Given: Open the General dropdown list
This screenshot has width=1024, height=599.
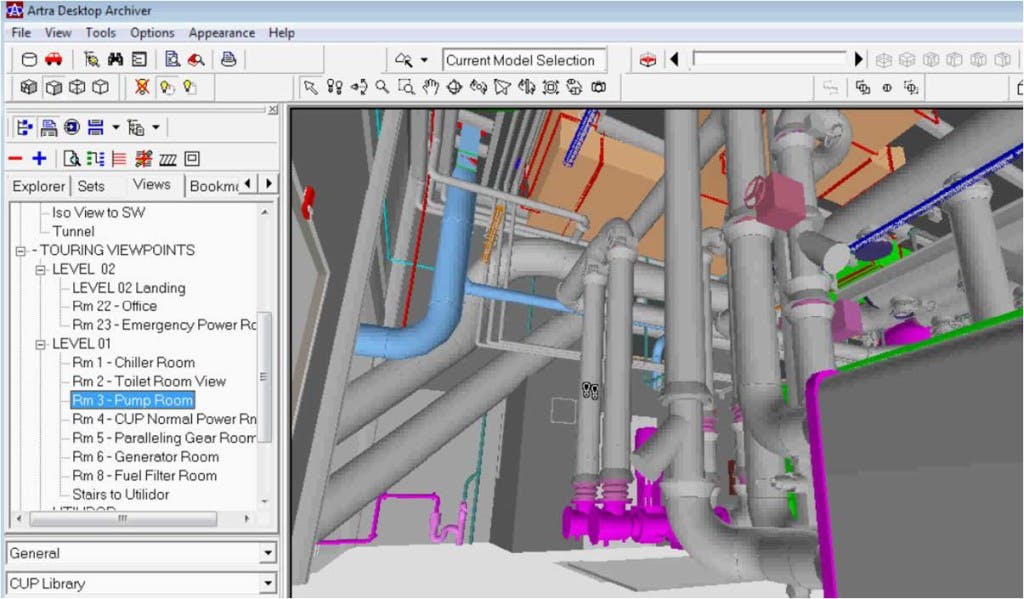Looking at the screenshot, I should [267, 553].
